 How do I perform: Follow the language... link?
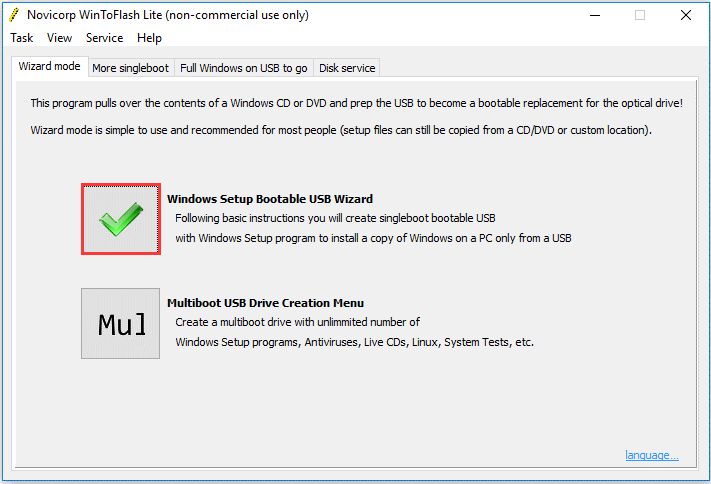[x=652, y=455]
